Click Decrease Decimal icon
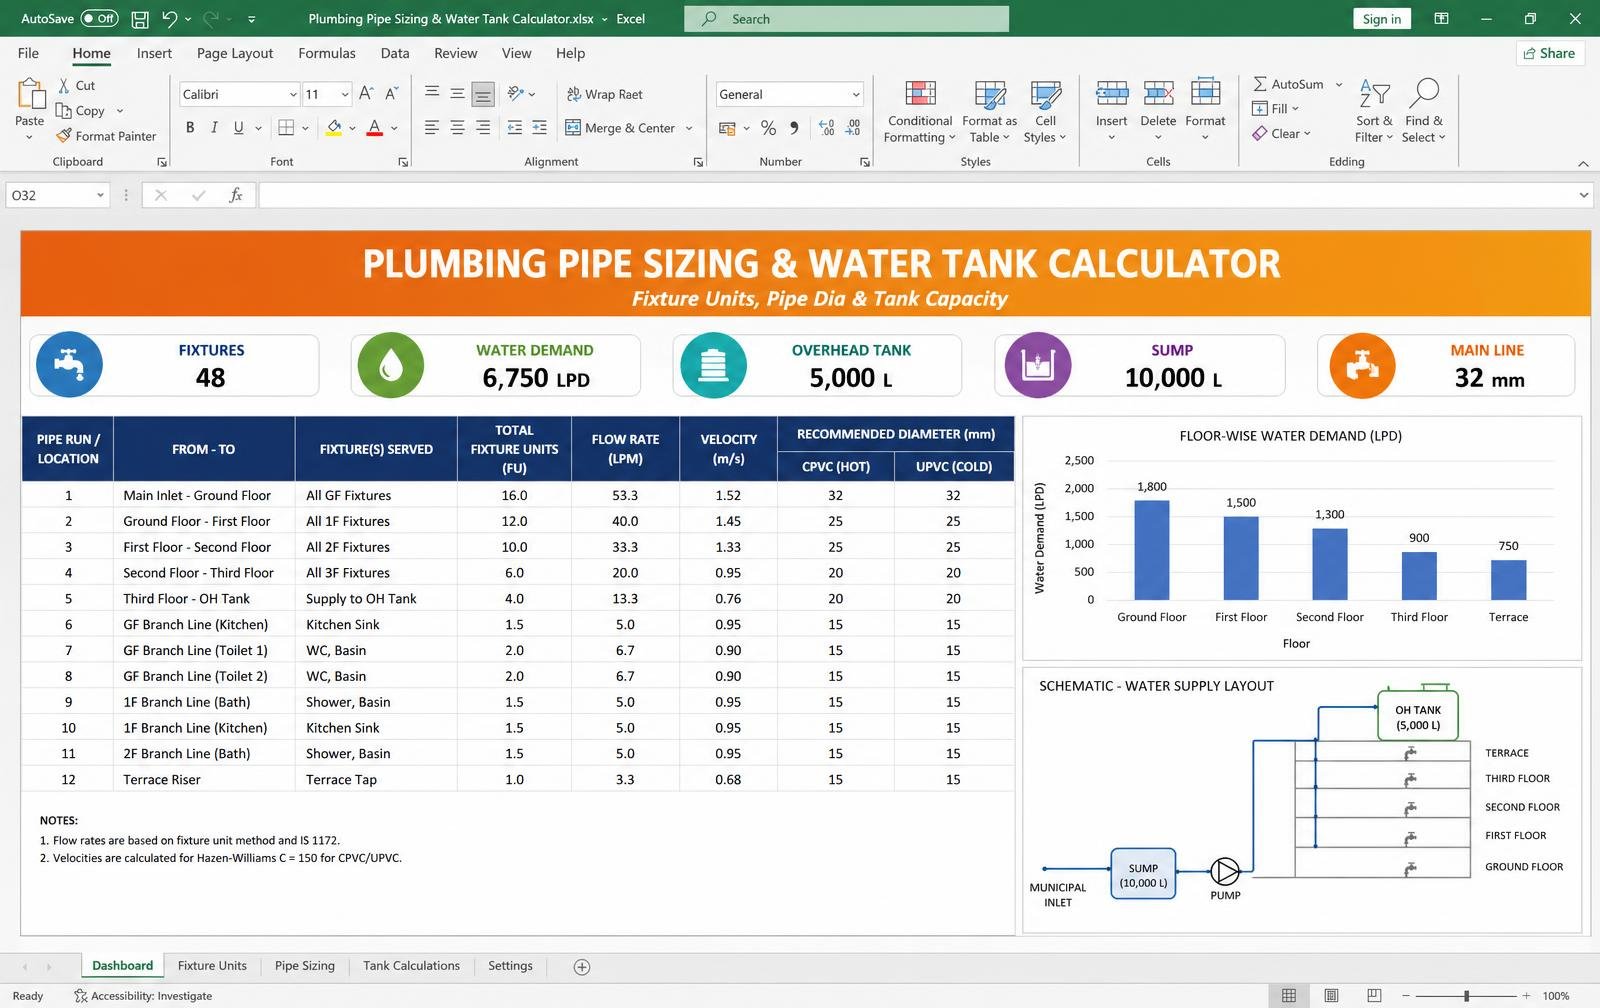This screenshot has width=1600, height=1008. (853, 127)
